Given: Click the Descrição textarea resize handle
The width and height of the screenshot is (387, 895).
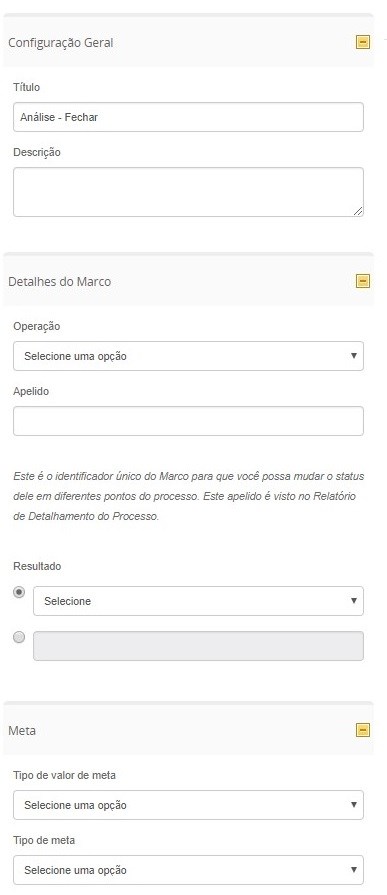Looking at the screenshot, I should point(358,211).
